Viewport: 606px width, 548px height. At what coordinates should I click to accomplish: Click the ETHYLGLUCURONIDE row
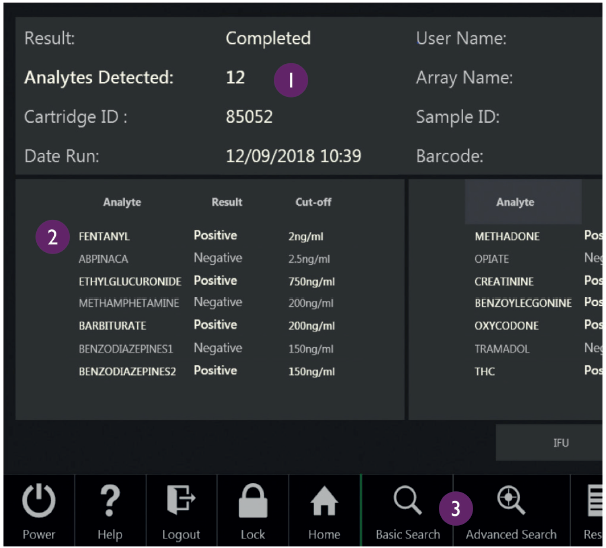[207, 281]
